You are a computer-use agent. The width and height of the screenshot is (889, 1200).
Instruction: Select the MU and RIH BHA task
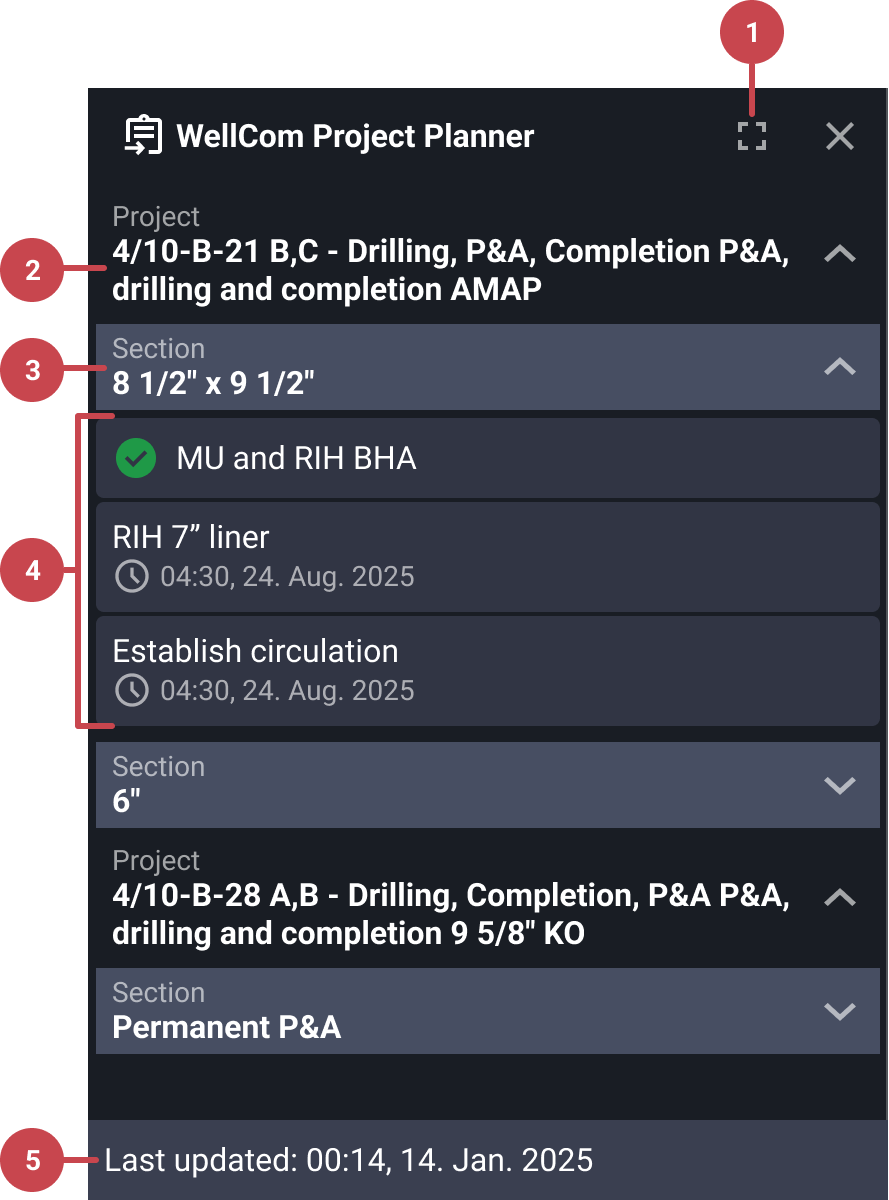click(x=296, y=459)
